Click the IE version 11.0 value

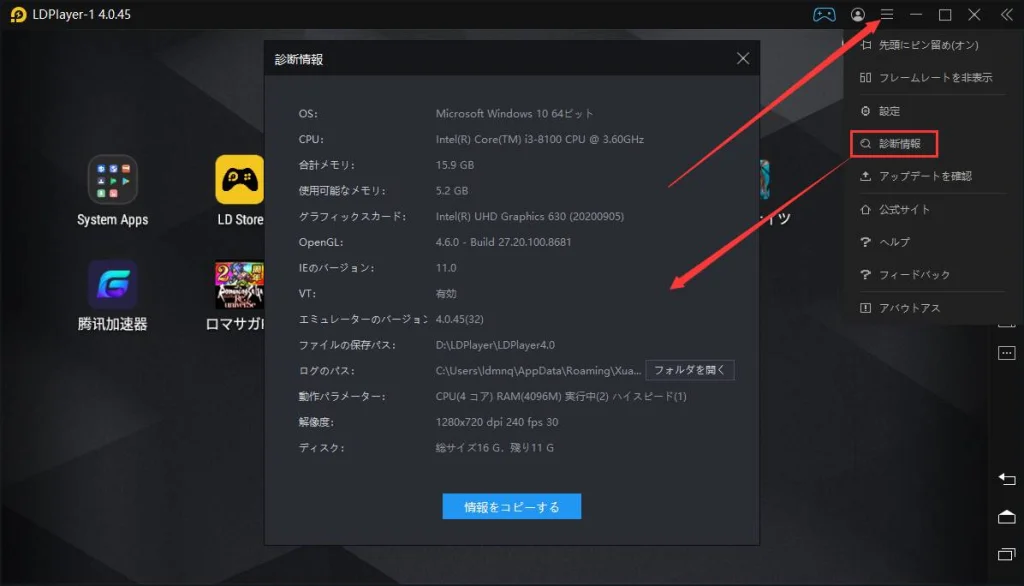(446, 268)
